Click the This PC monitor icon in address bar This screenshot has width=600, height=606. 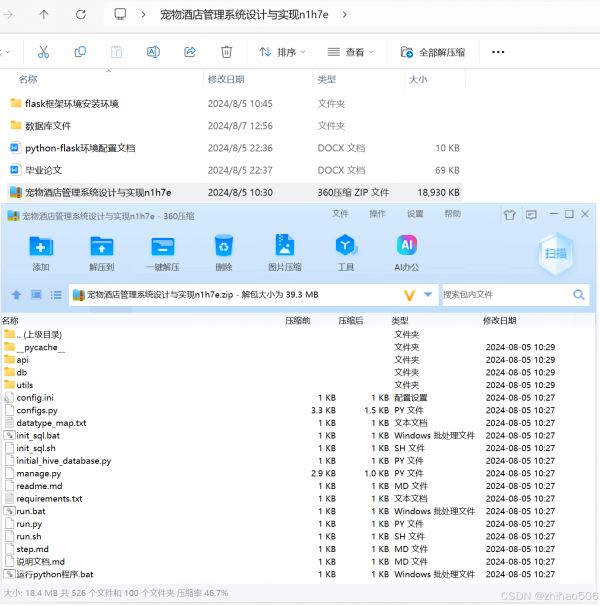click(120, 14)
